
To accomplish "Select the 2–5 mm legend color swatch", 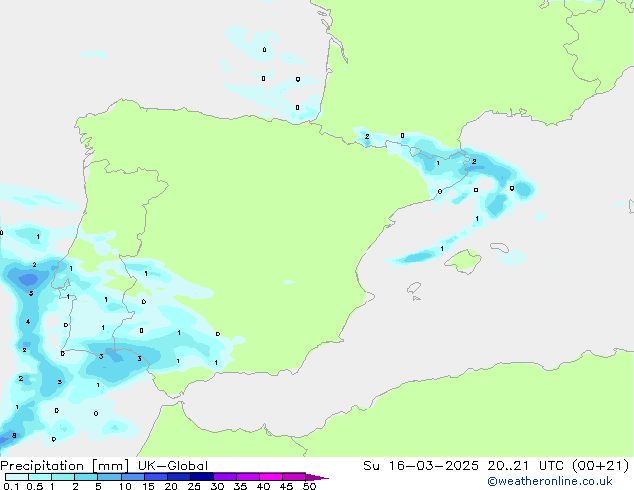I will tap(86, 477).
